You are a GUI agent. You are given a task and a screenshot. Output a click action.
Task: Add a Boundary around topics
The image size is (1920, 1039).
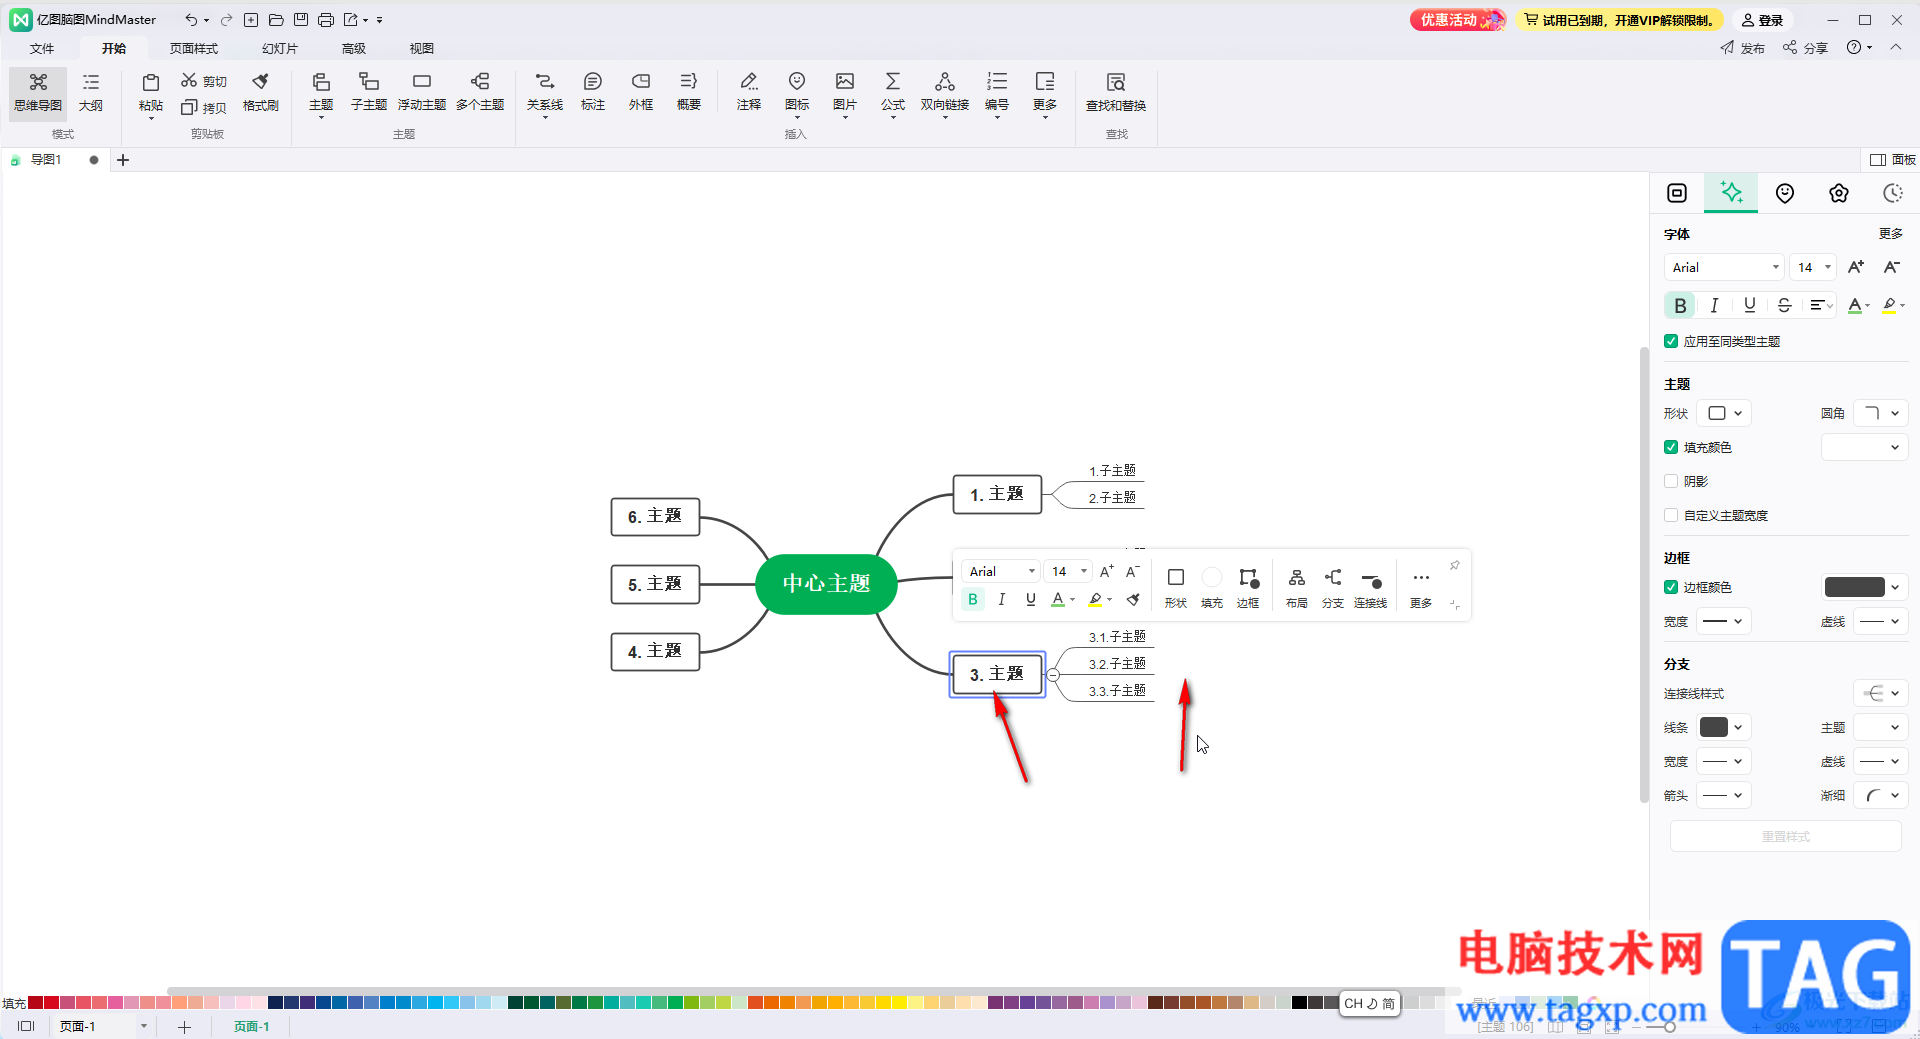(x=641, y=92)
